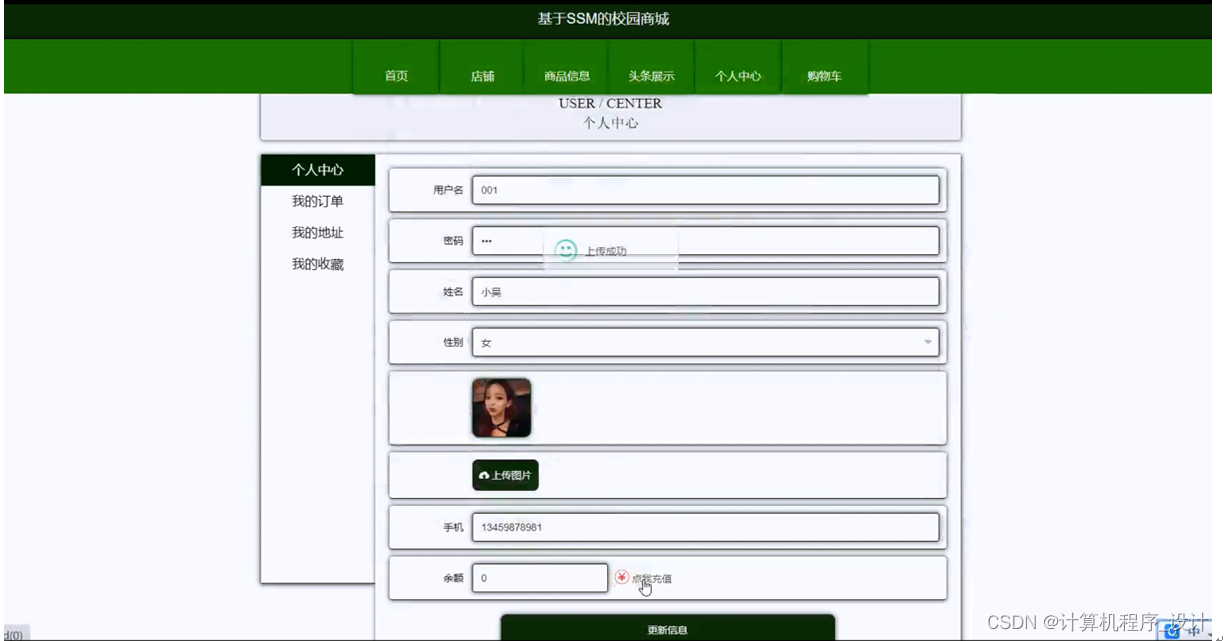Click the 上传图片 button
Screen dimensions: 1224x641
click(505, 475)
